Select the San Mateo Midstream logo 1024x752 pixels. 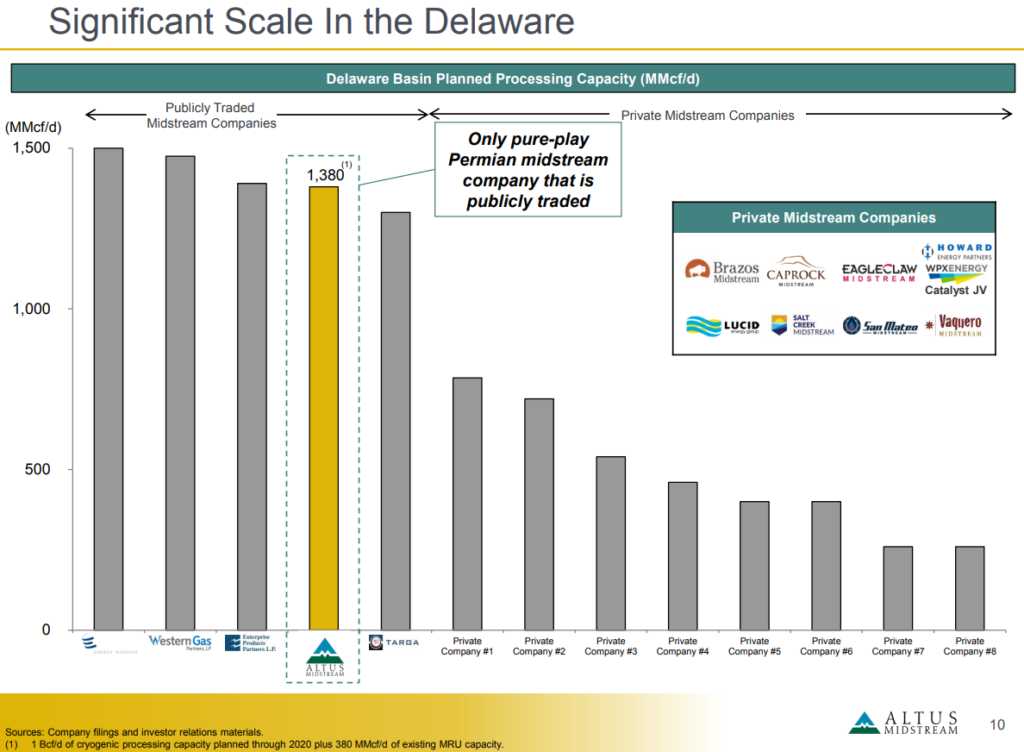point(879,326)
